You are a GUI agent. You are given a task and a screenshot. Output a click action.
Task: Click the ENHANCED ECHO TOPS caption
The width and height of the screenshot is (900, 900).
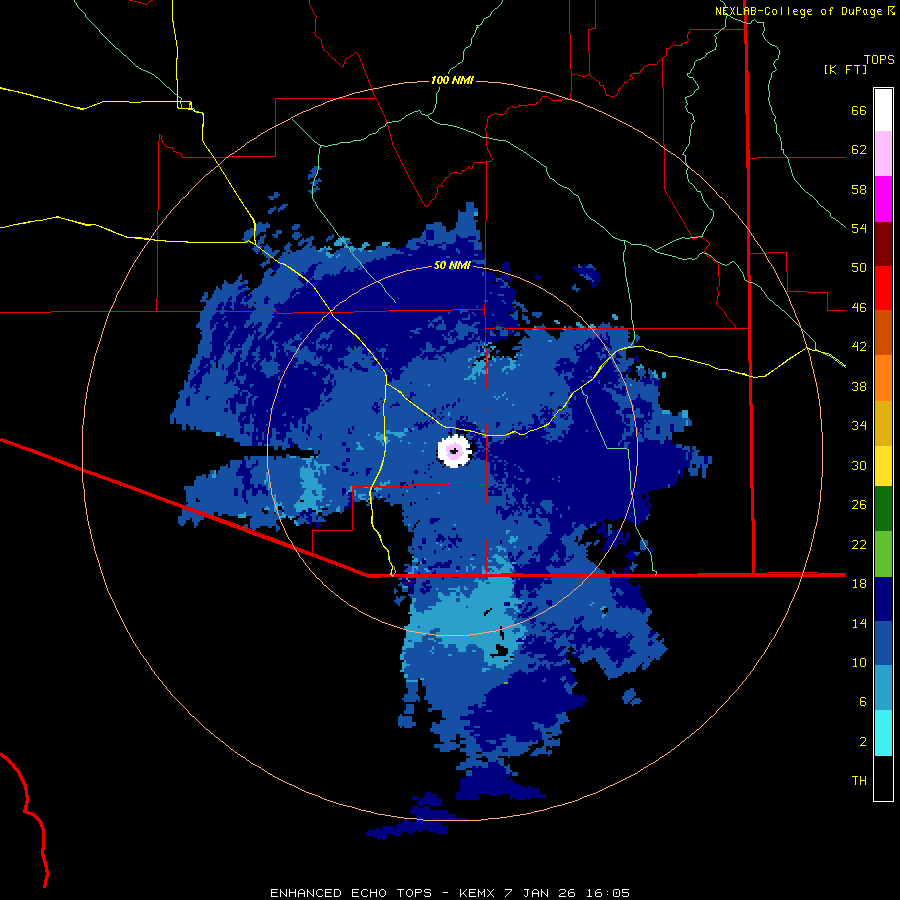351,893
